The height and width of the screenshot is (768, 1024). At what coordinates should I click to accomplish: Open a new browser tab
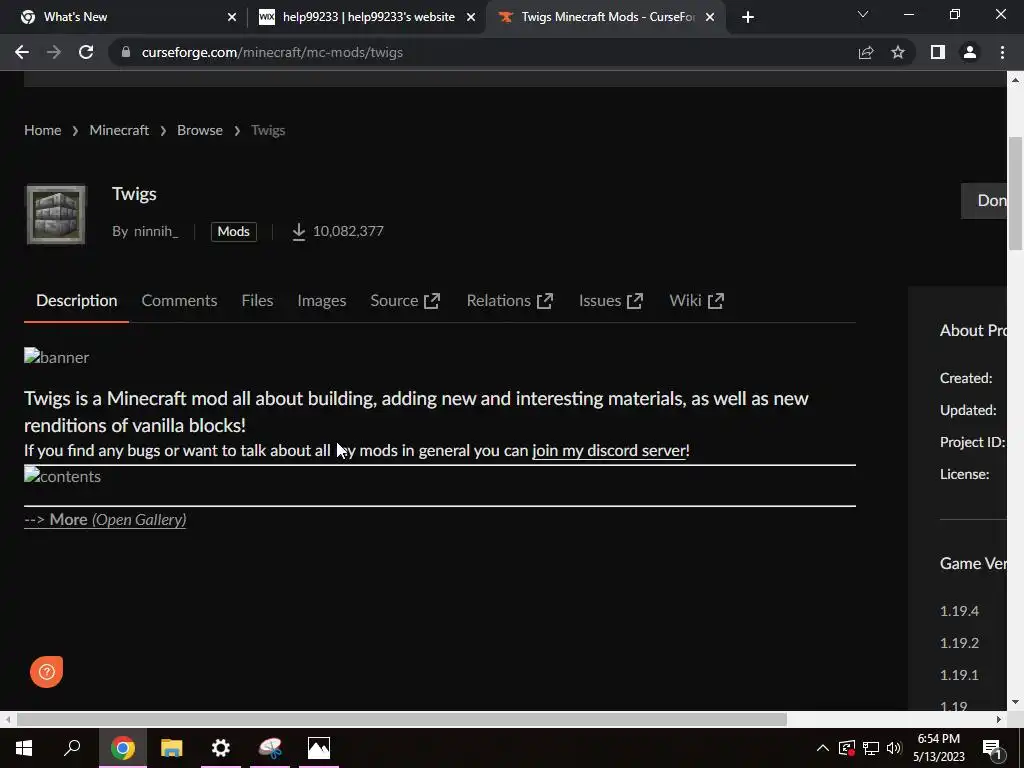pos(748,17)
